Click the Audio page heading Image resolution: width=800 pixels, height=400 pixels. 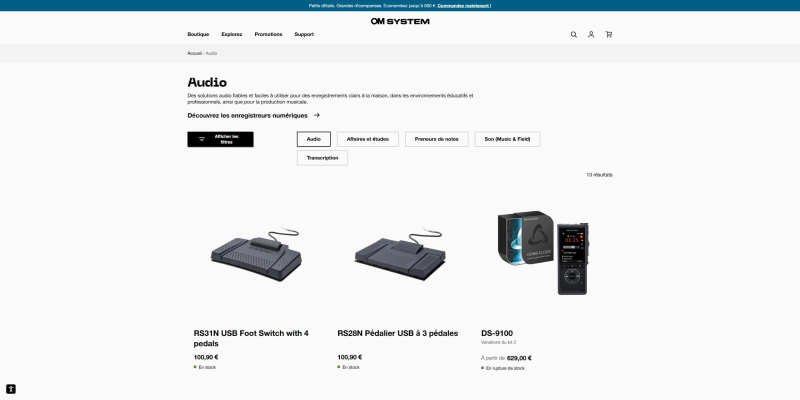coord(207,82)
